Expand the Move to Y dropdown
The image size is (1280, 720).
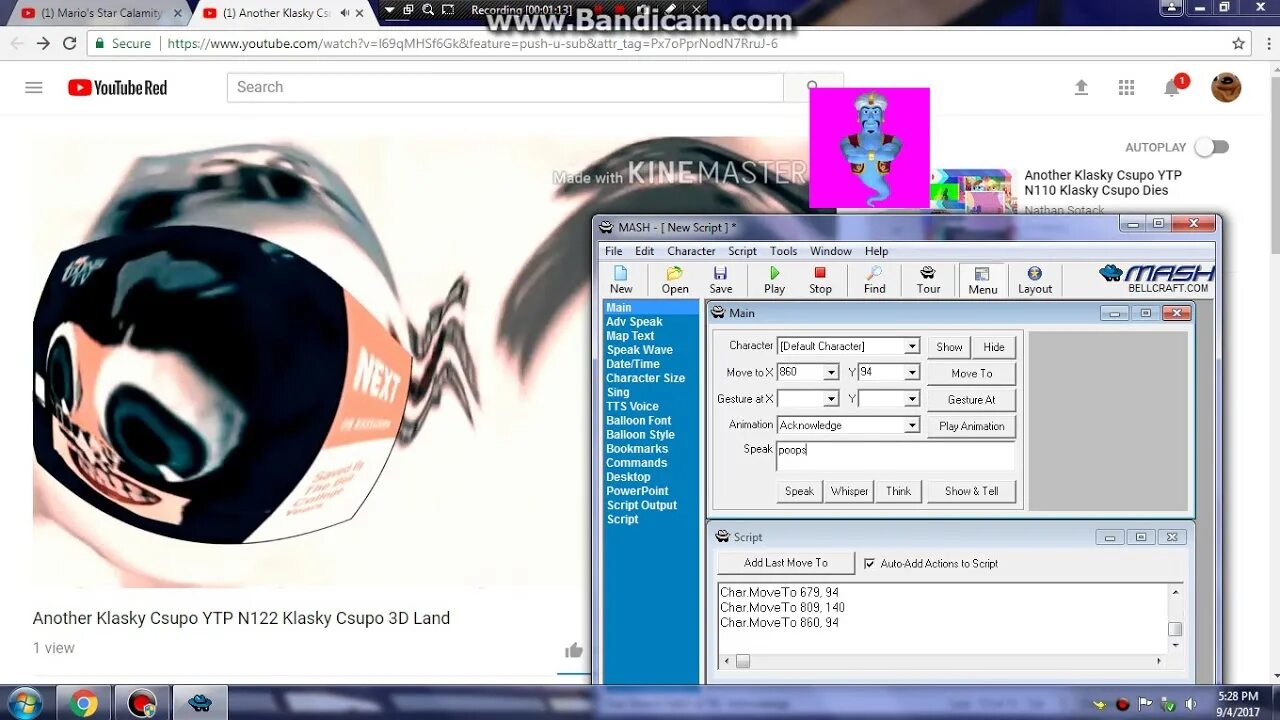tap(912, 372)
